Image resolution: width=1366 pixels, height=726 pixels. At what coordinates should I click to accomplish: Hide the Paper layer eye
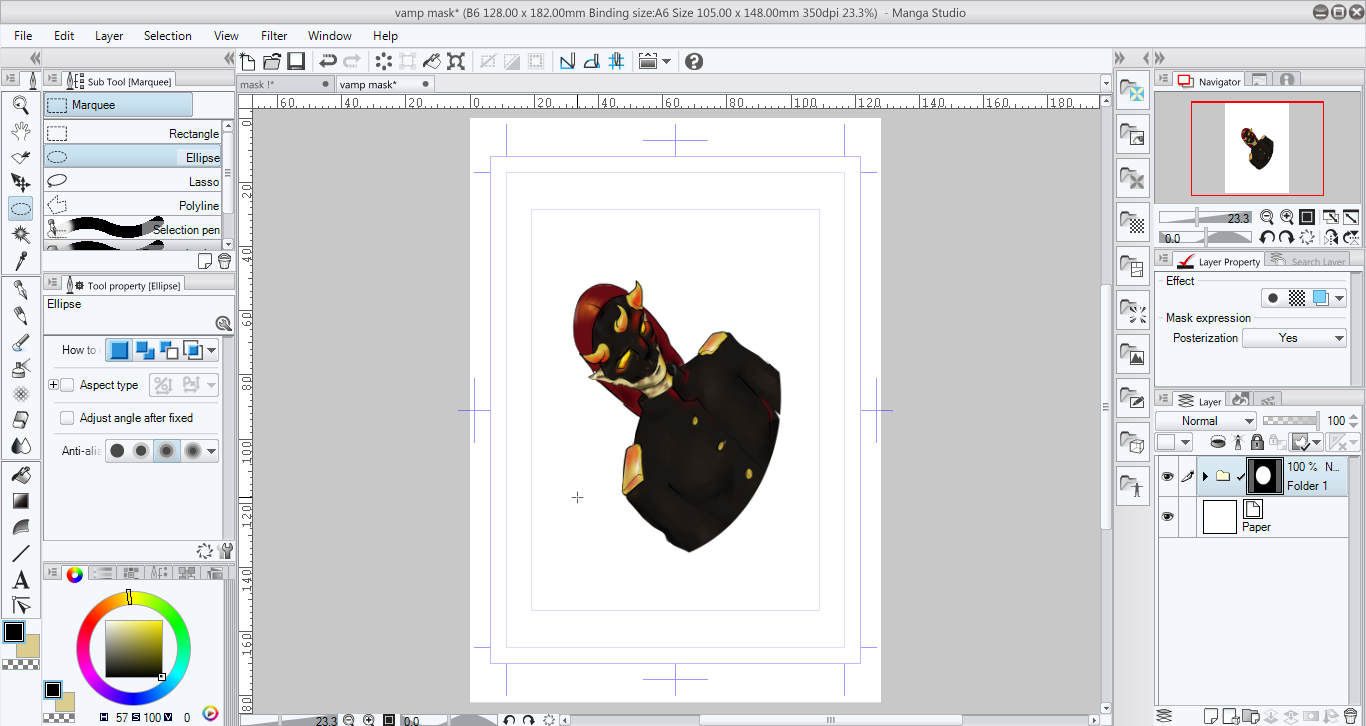click(1167, 517)
